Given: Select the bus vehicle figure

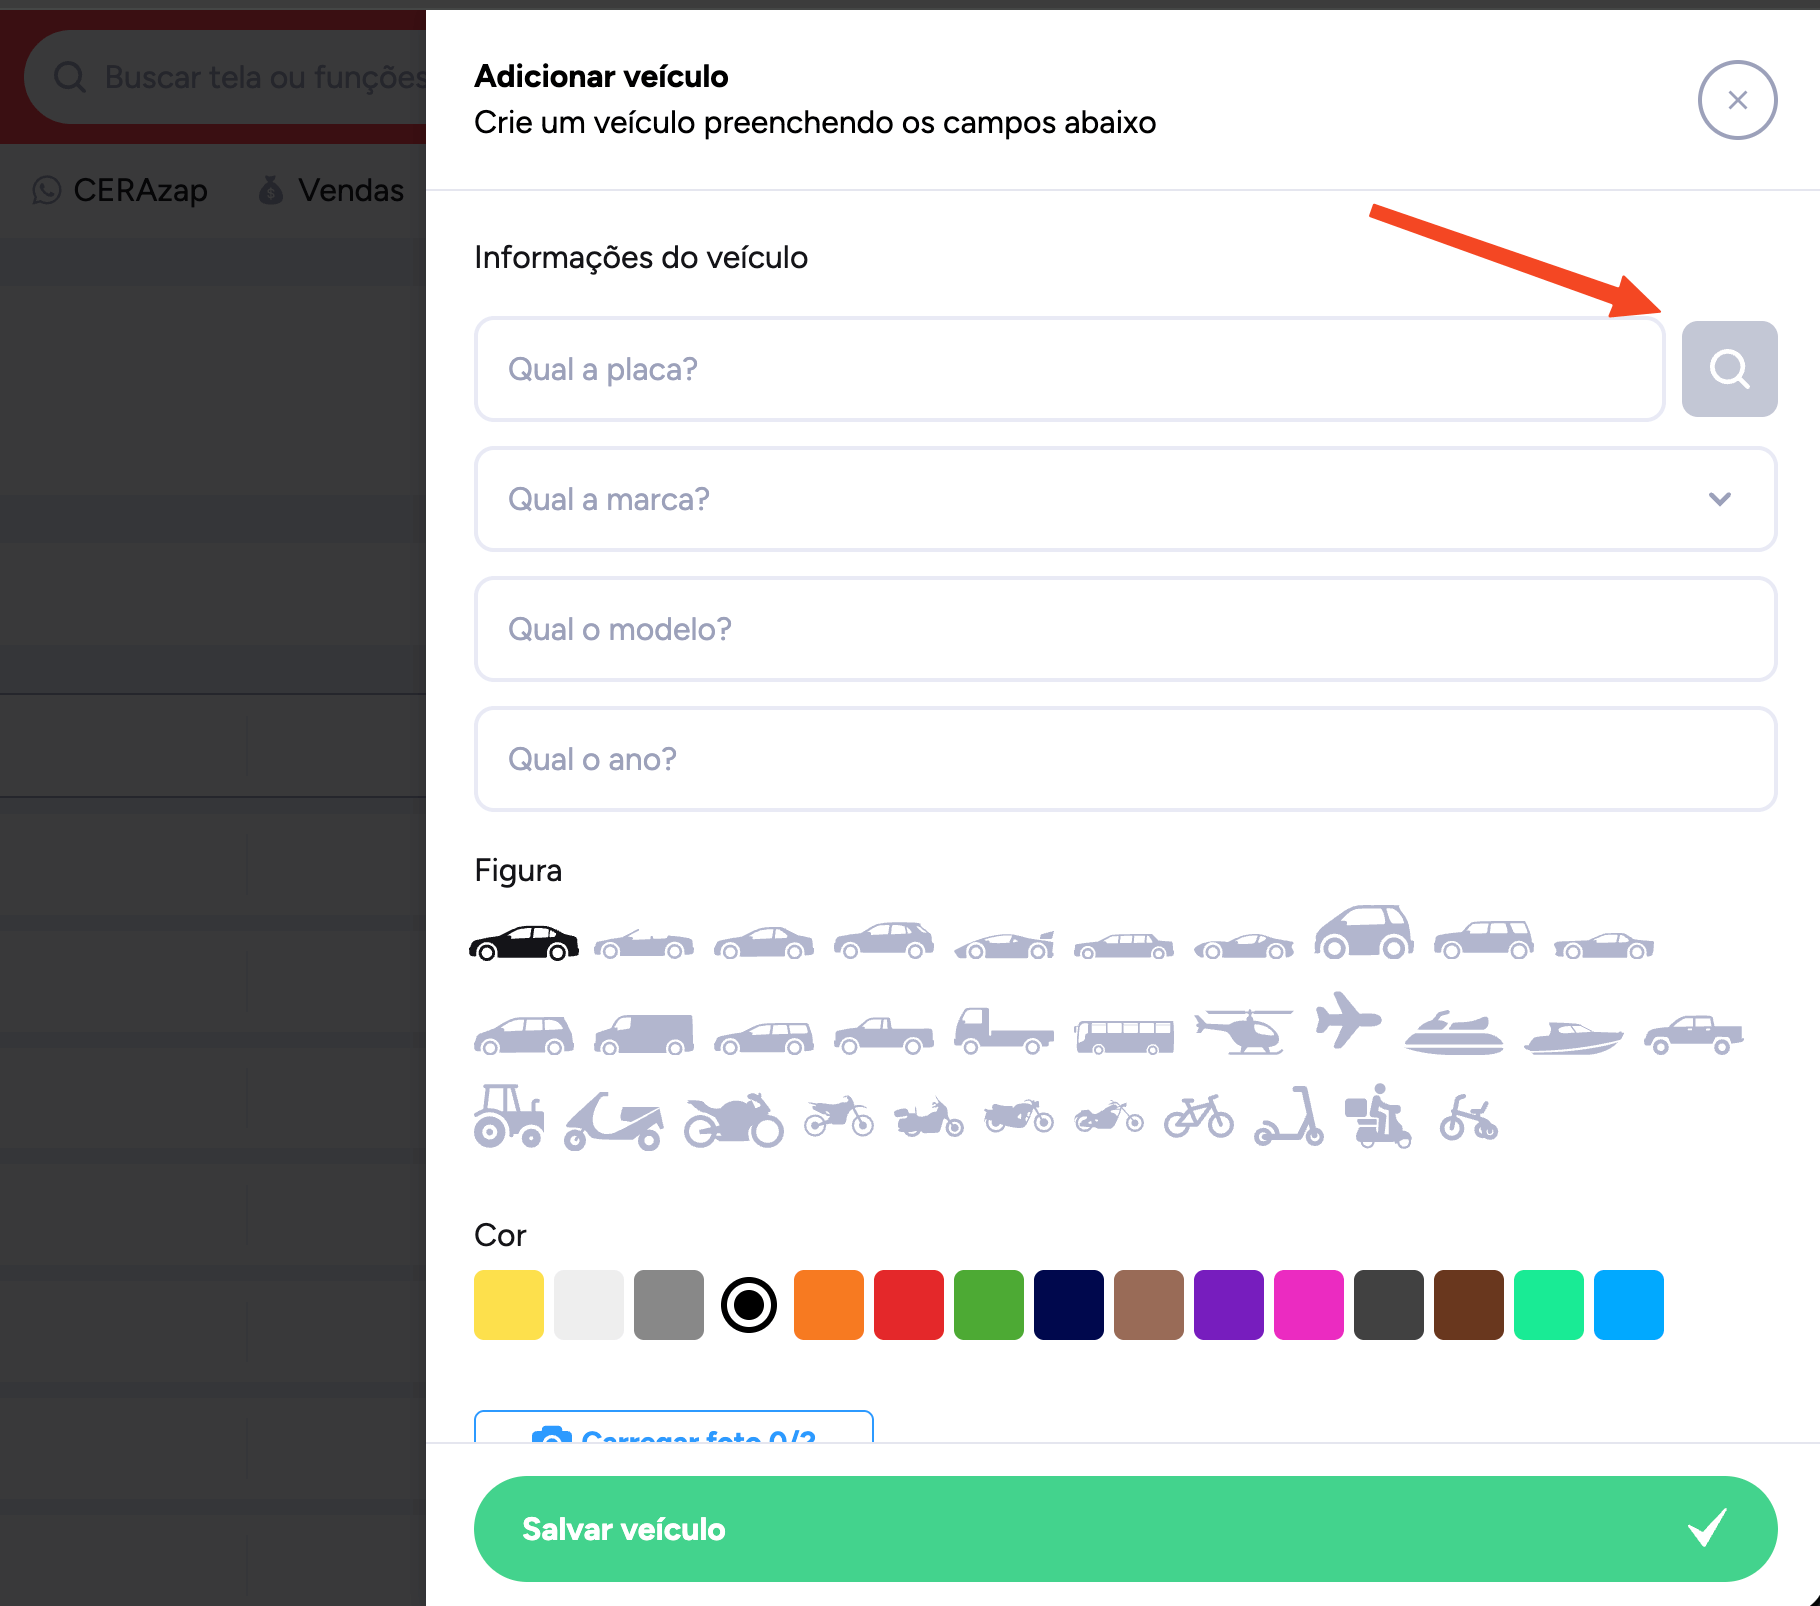Looking at the screenshot, I should point(1123,1036).
